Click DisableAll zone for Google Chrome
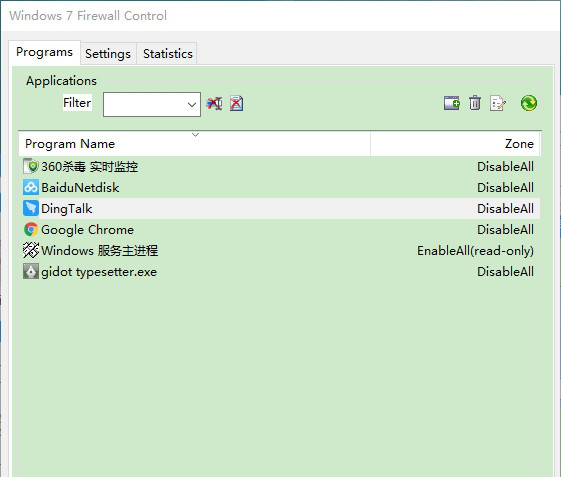Image resolution: width=561 pixels, height=496 pixels. pos(505,230)
